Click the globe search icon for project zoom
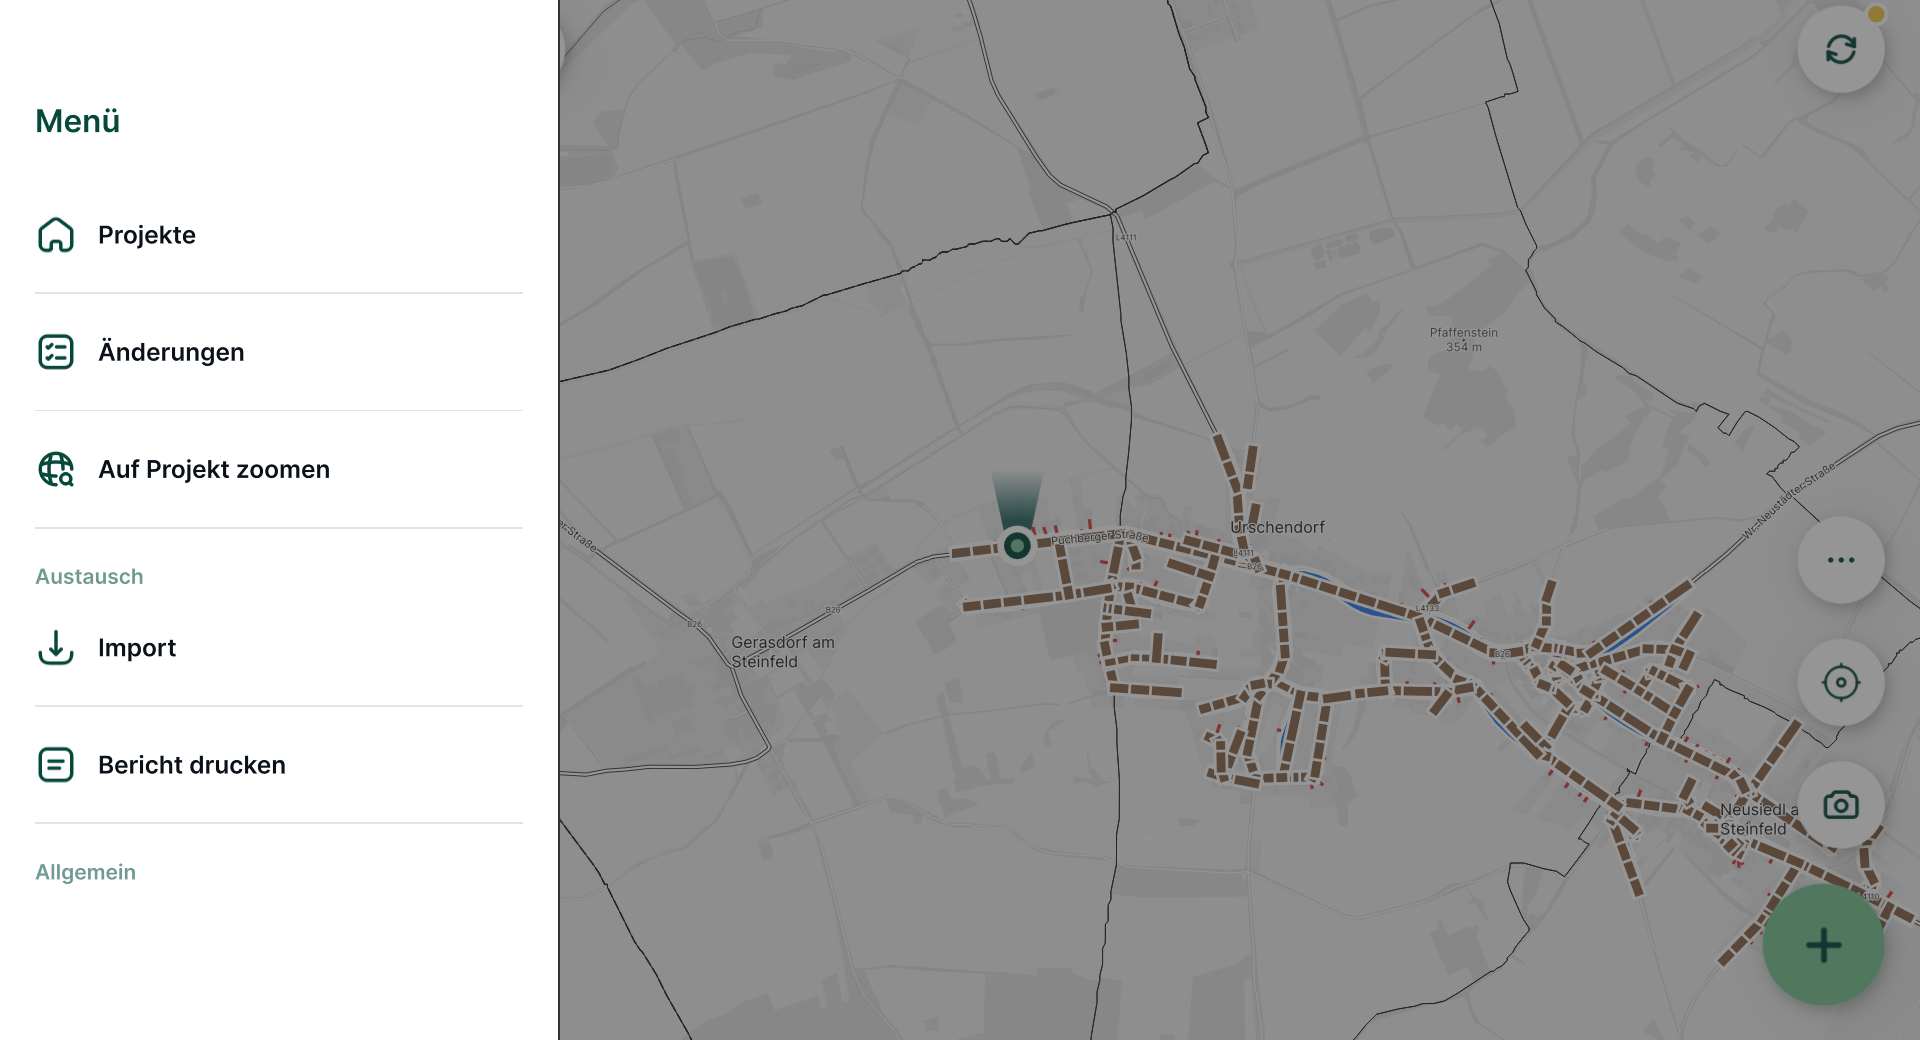 coord(56,469)
